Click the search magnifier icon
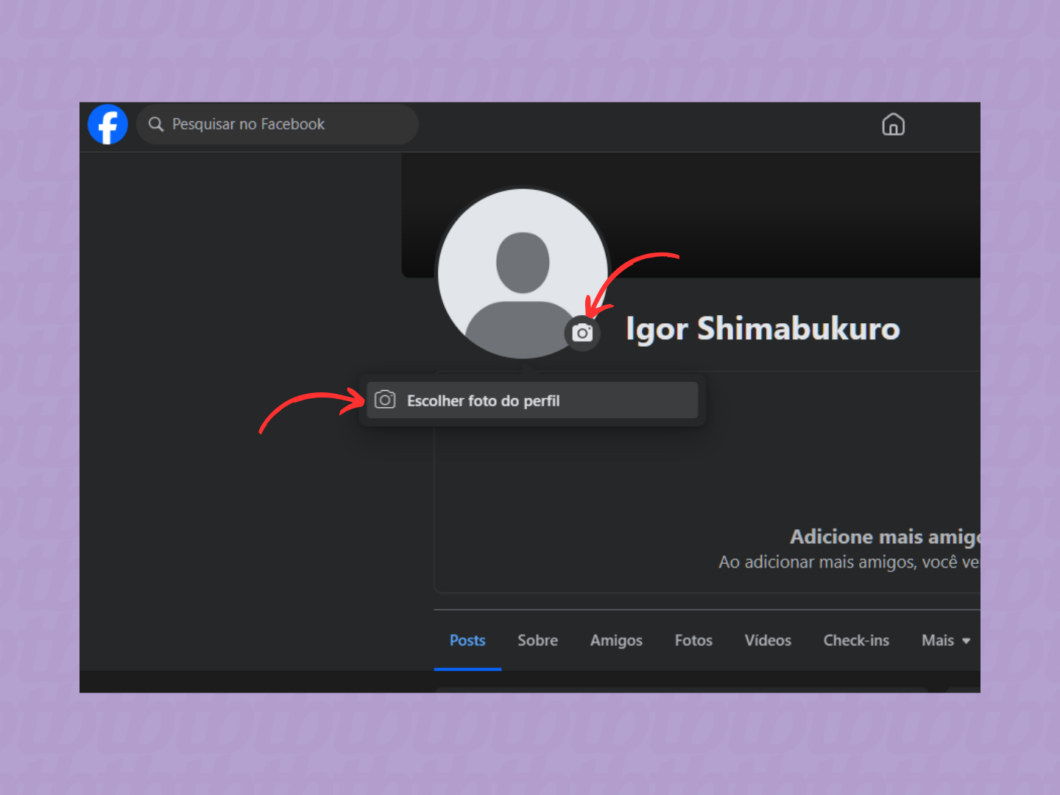The image size is (1060, 795). 156,124
